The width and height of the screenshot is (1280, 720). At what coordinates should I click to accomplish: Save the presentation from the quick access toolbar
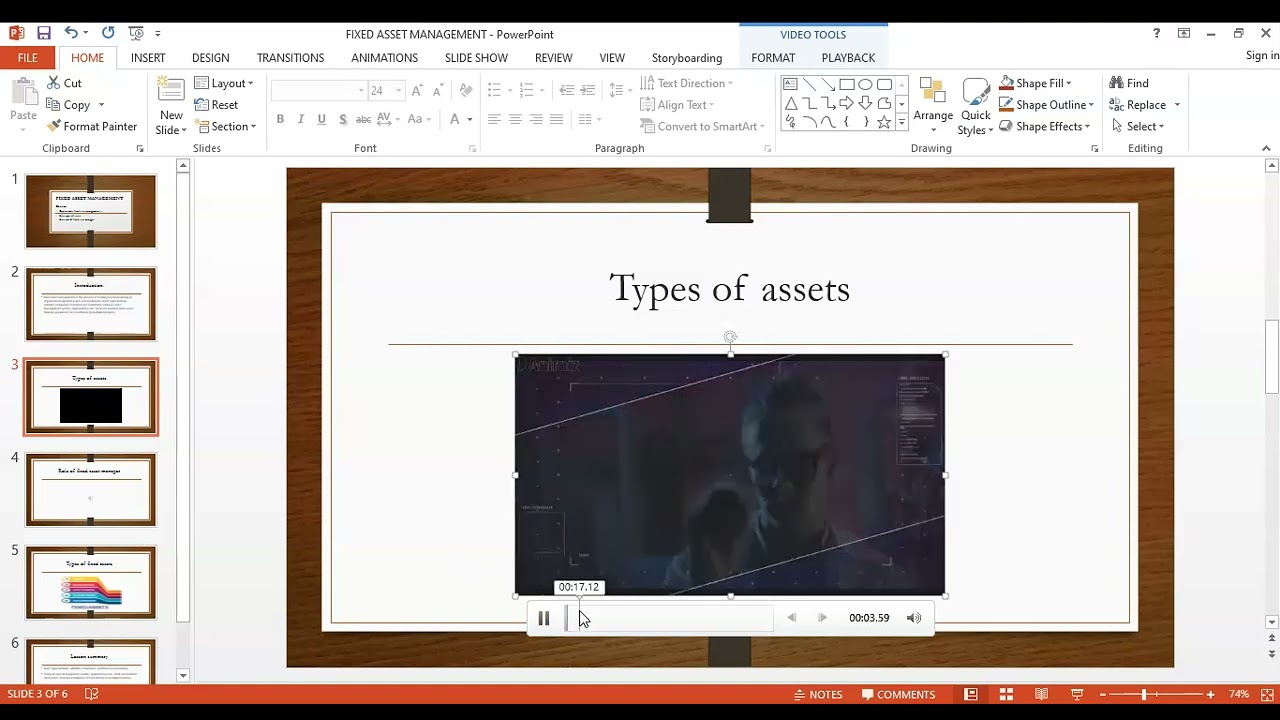[x=44, y=33]
